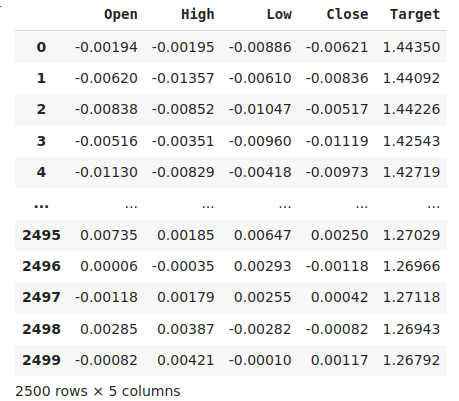The image size is (459, 401).
Task: Click Target value 1.44350
Action: 411,47
